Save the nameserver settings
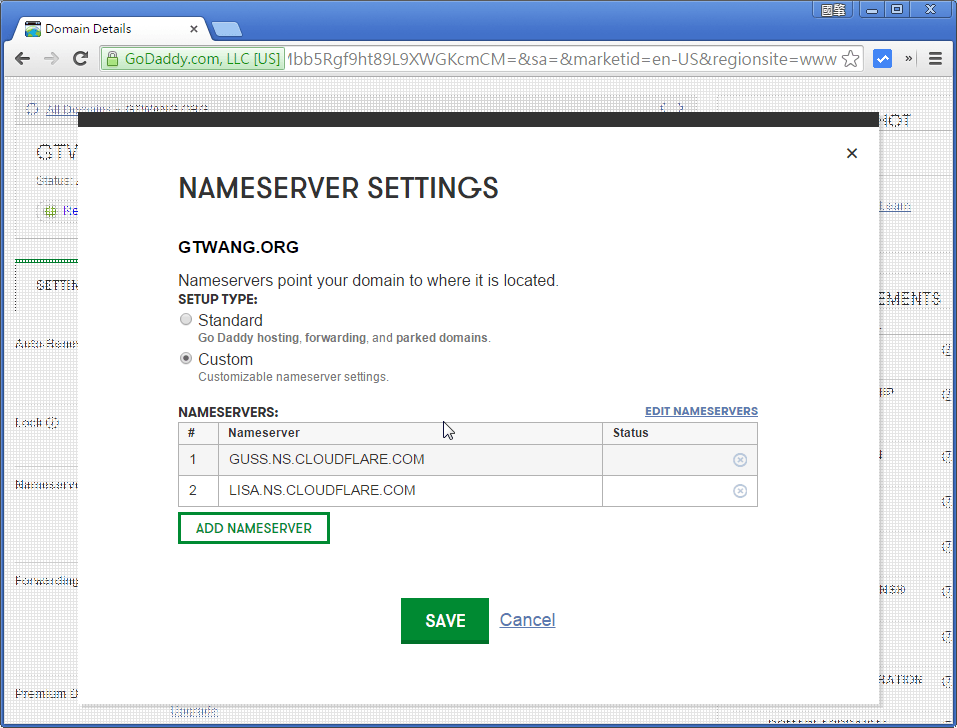This screenshot has width=957, height=728. (x=444, y=620)
